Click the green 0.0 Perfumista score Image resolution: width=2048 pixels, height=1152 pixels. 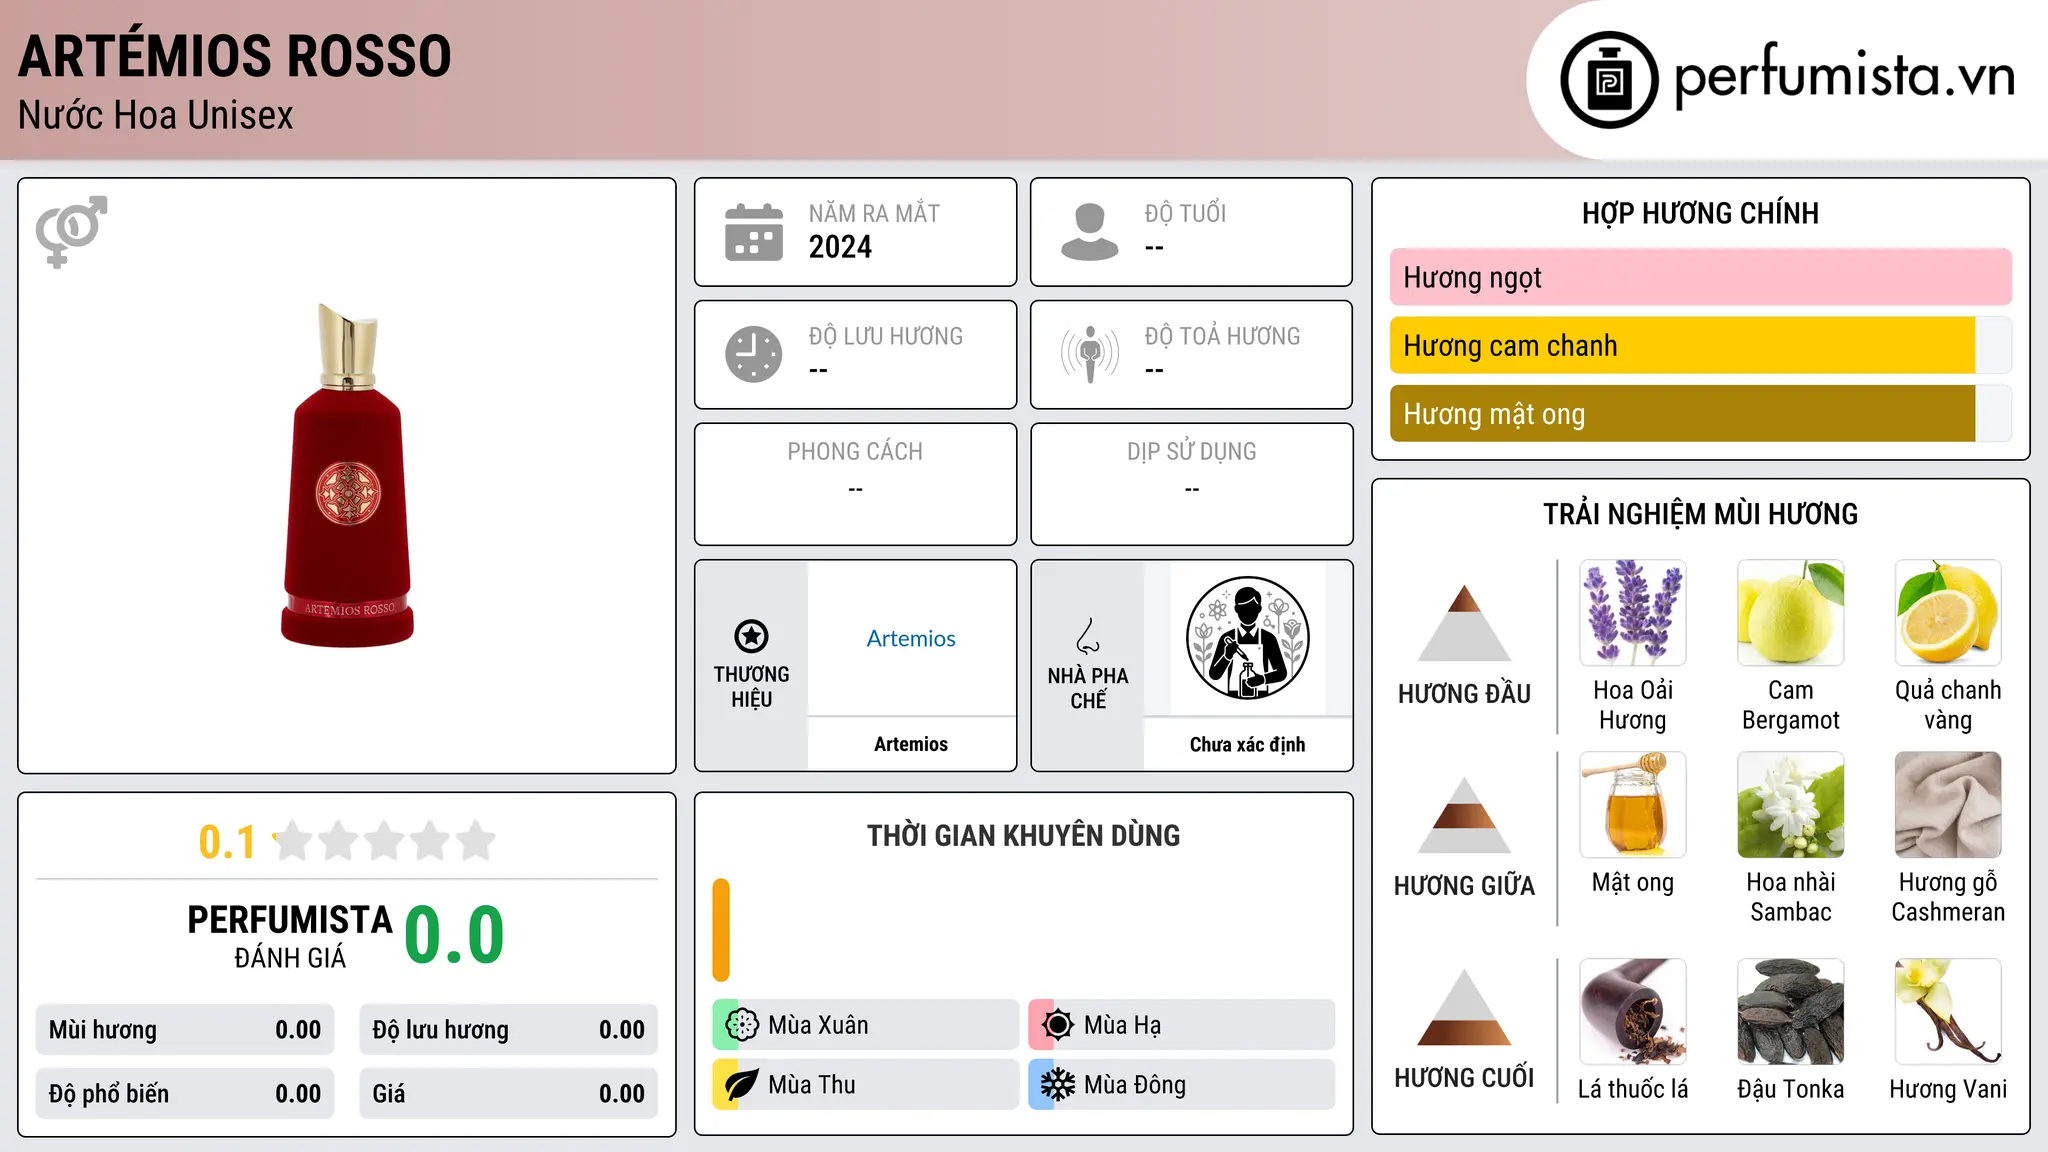point(454,935)
